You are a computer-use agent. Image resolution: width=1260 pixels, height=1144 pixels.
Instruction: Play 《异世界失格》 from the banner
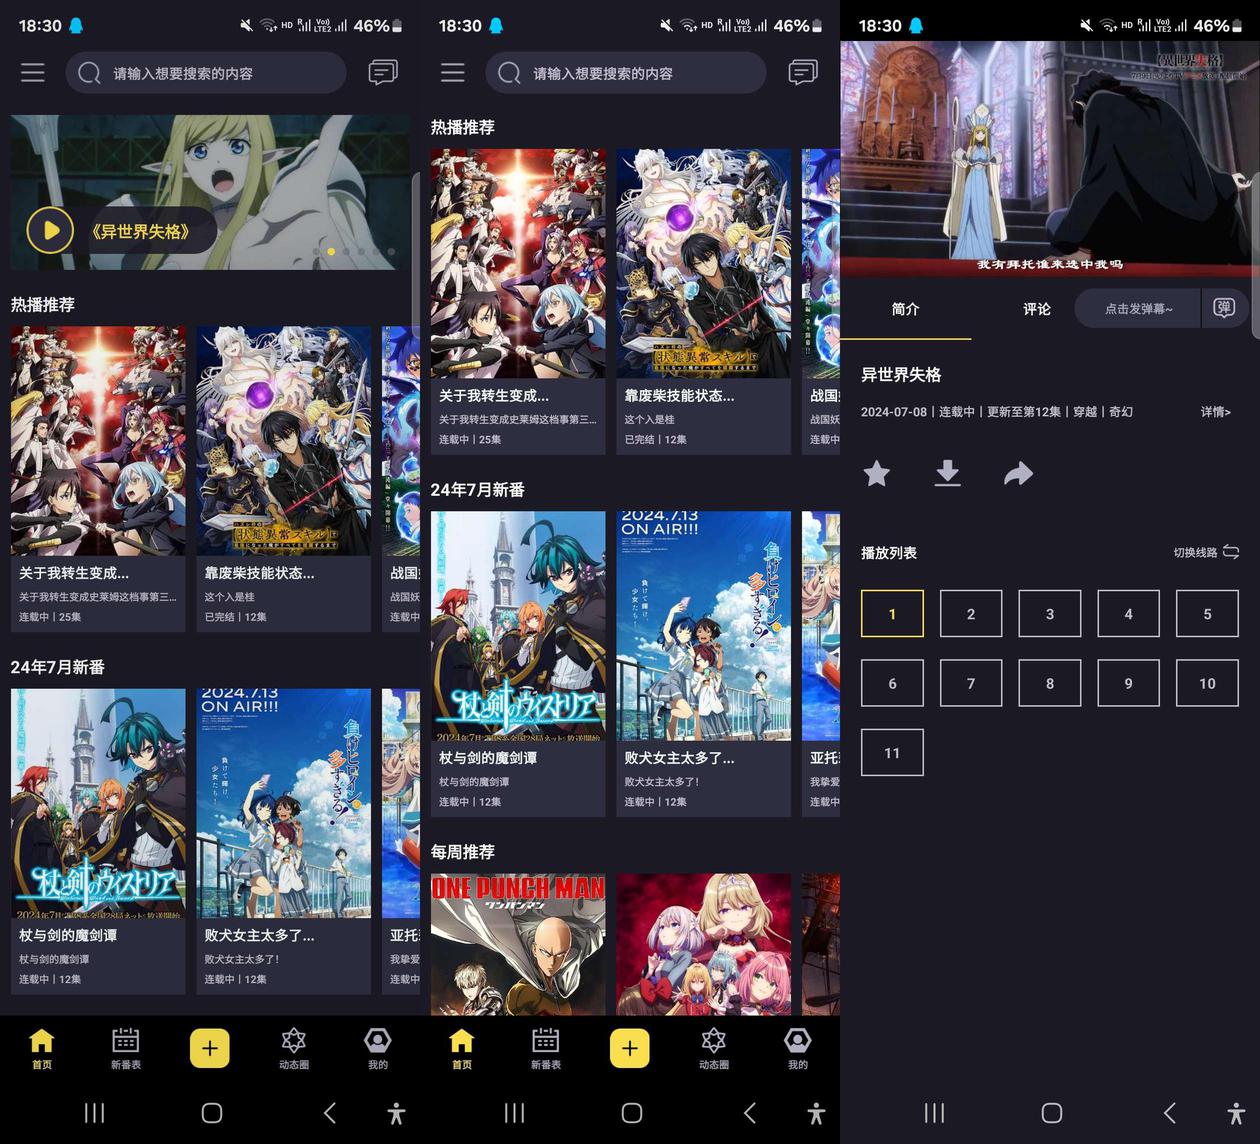(x=50, y=231)
